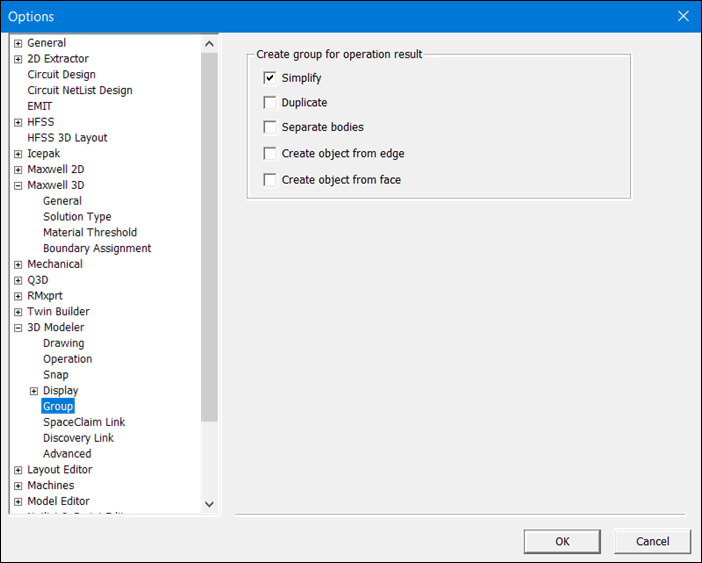The image size is (702, 563).
Task: Open the EMIT options page
Action: click(x=40, y=106)
